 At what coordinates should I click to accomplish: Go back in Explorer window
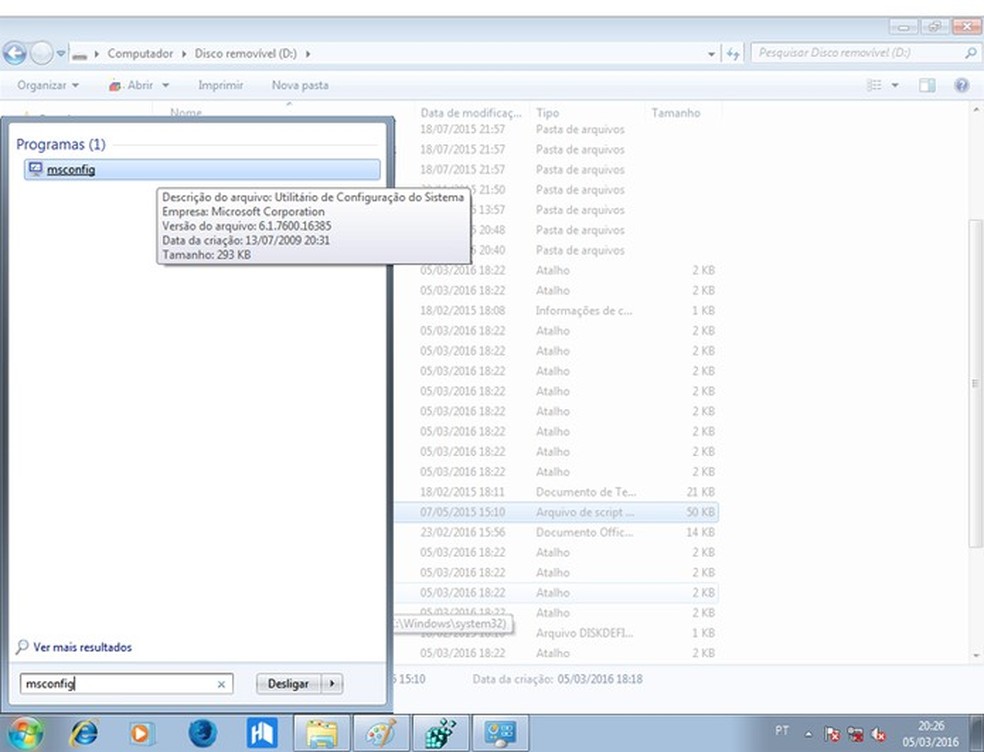pos(15,53)
